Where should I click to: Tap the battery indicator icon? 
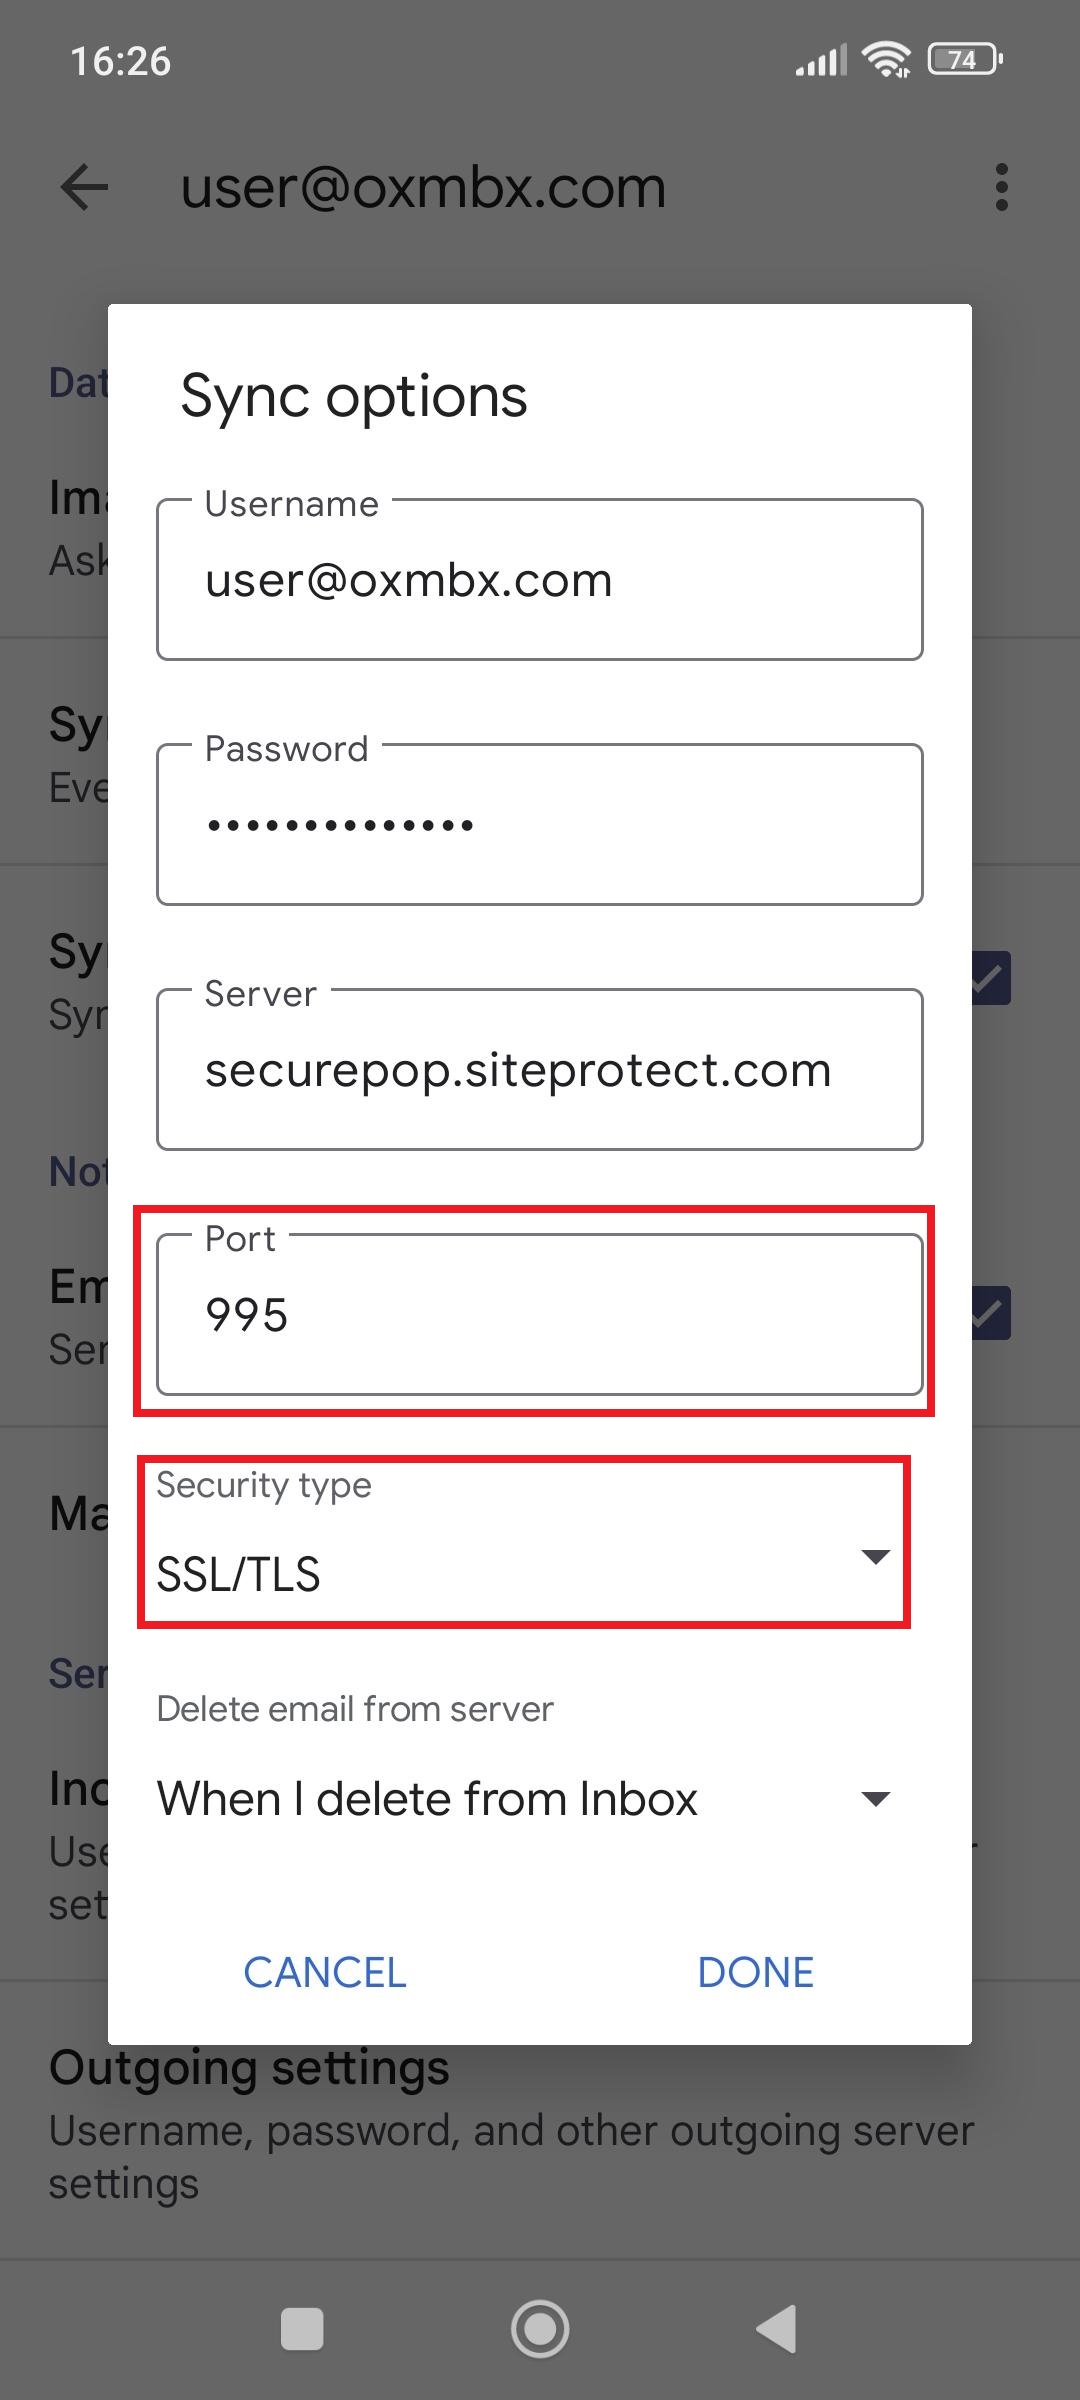964,60
